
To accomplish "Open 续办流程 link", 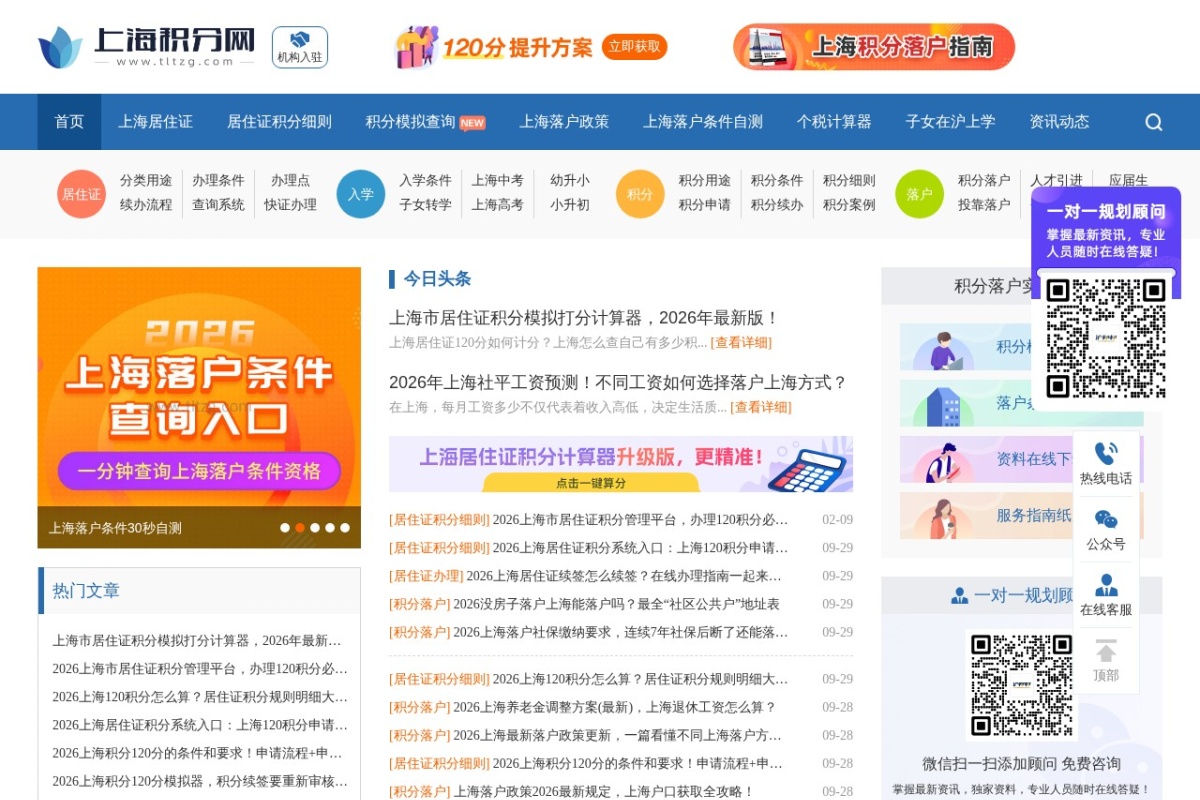I will pos(146,205).
